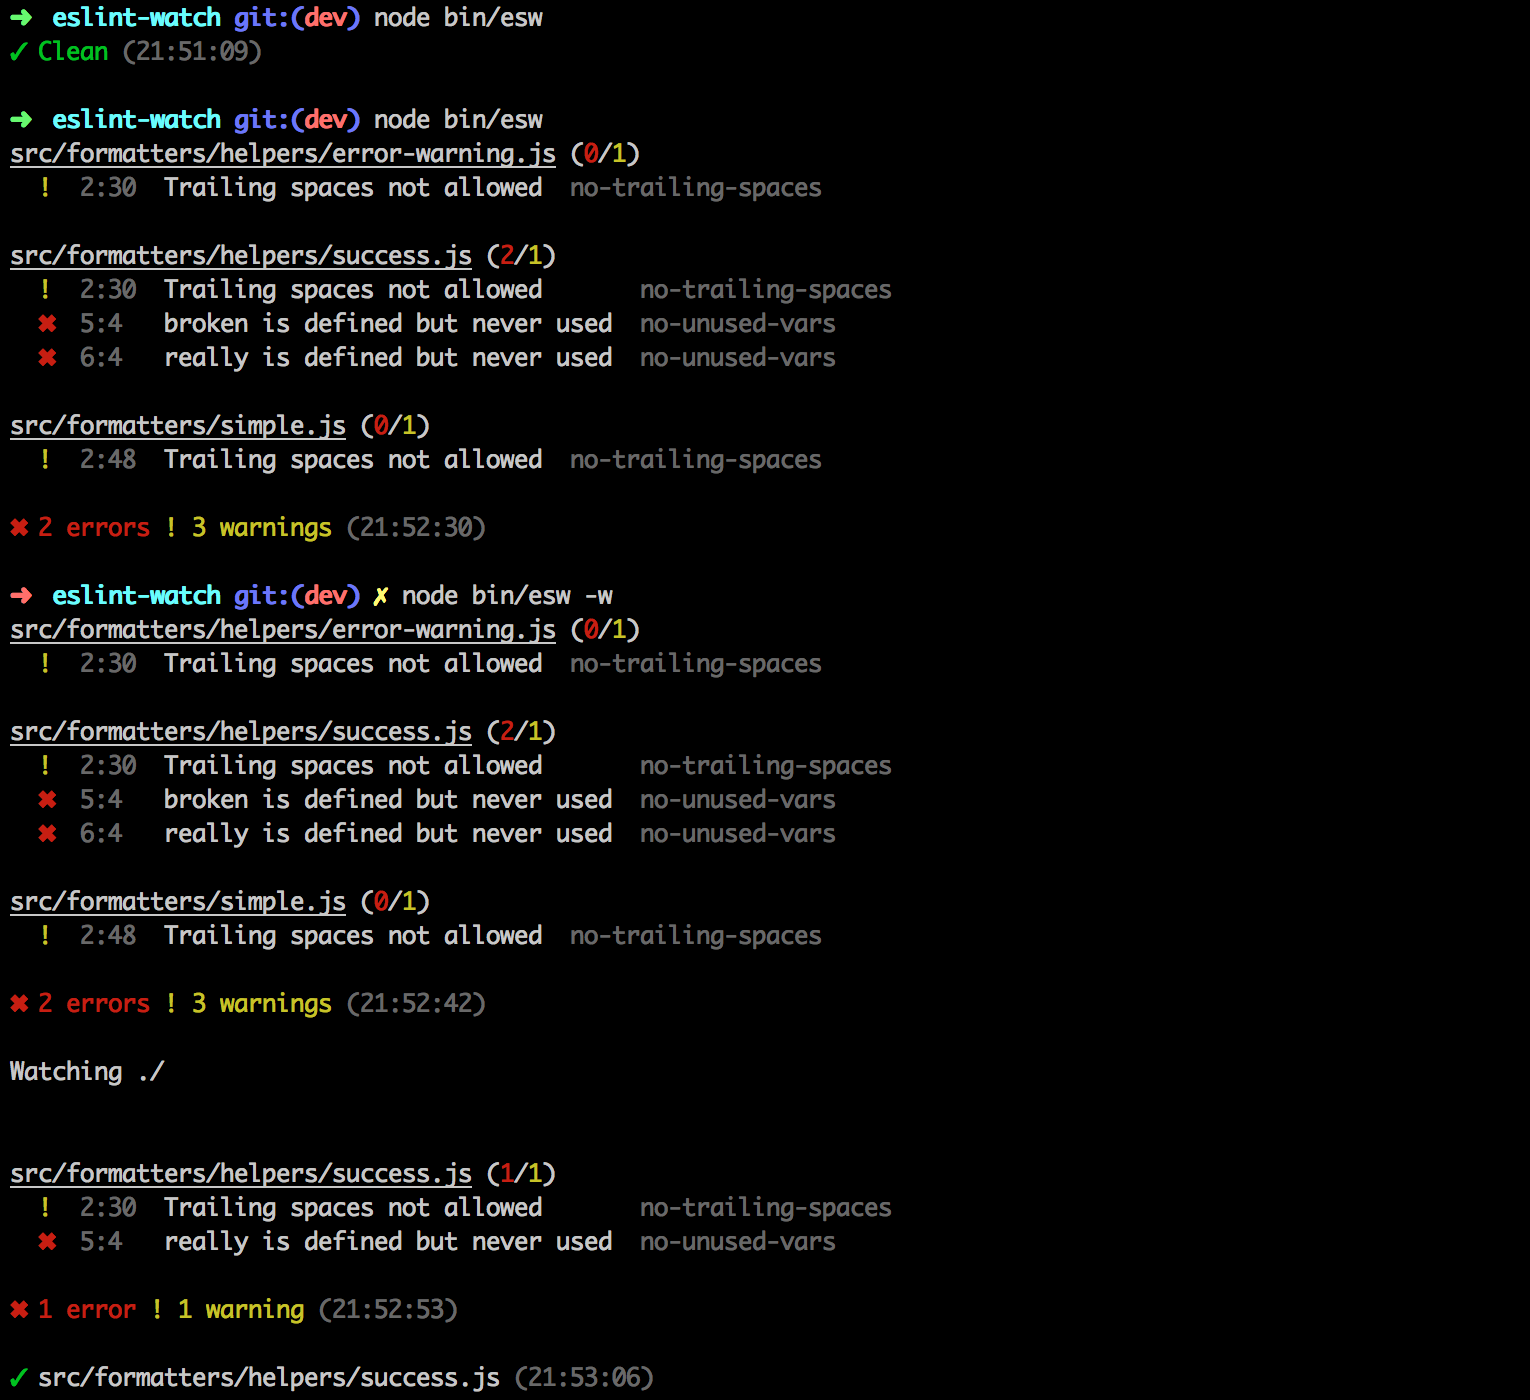
Task: Click the yellow ! under success.js (1/1)
Action: coord(45,1208)
